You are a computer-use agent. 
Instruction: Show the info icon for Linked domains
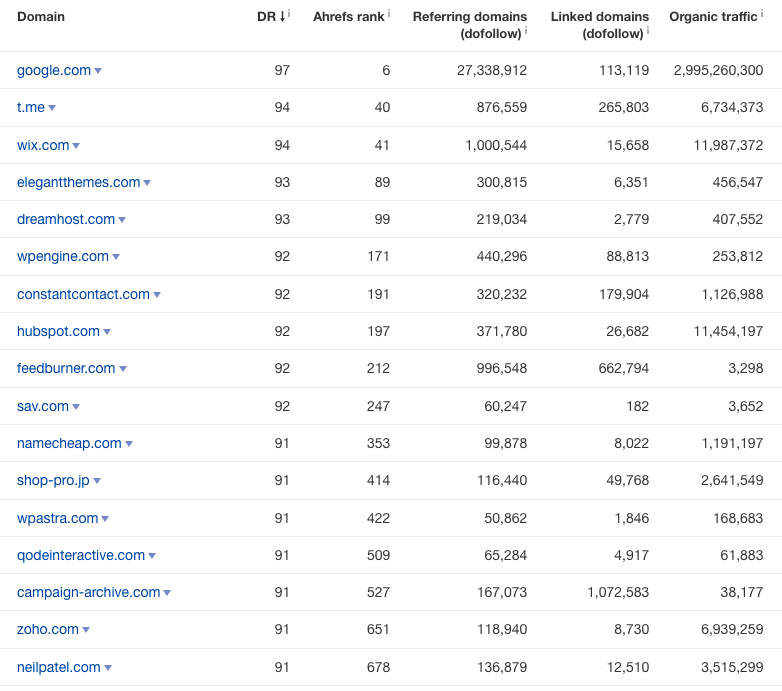[647, 31]
